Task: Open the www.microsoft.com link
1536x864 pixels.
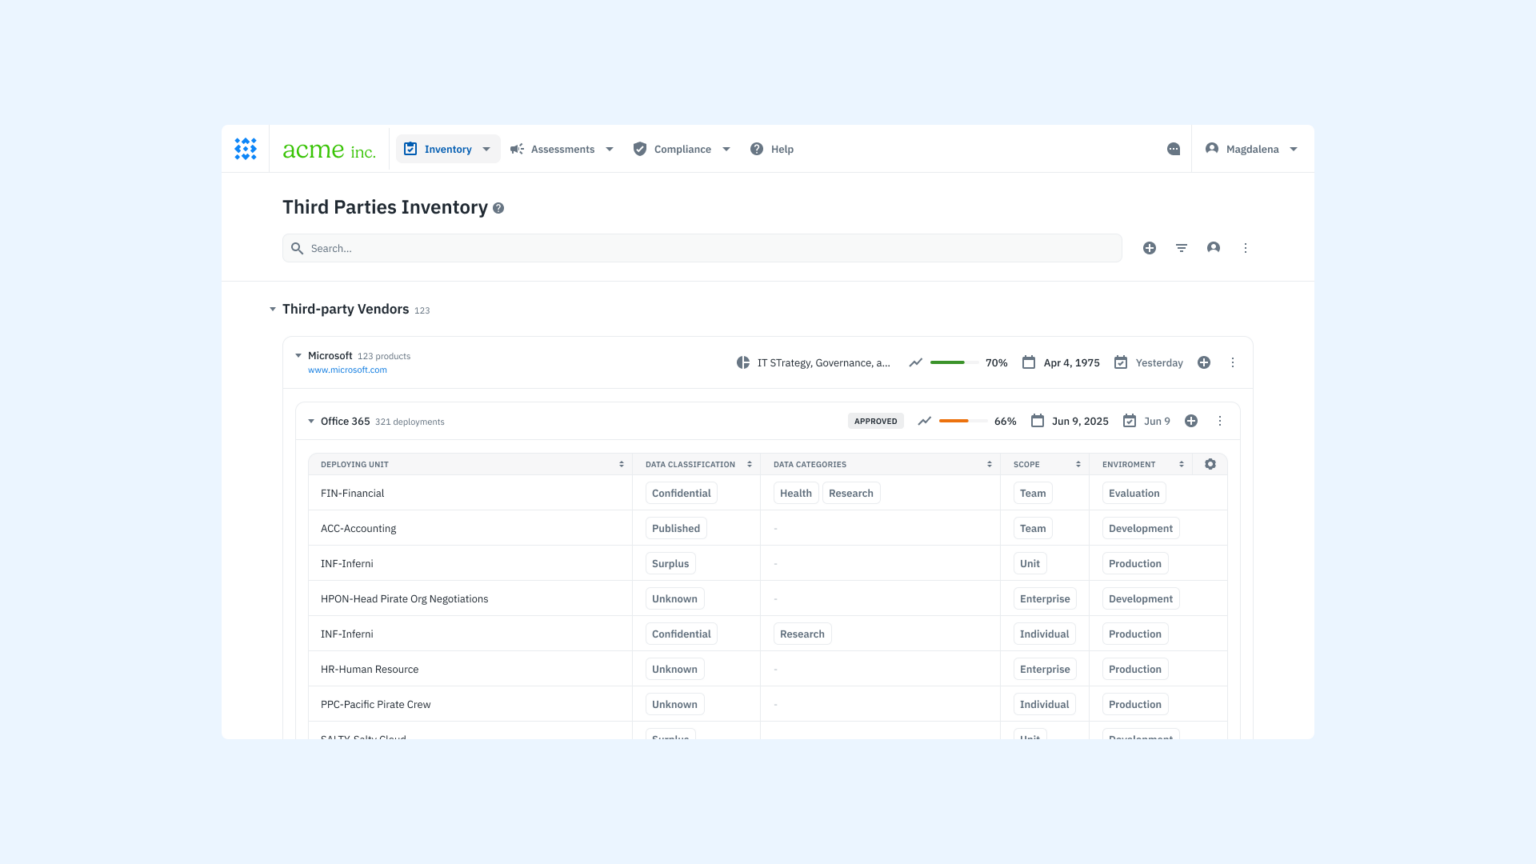Action: click(x=347, y=370)
